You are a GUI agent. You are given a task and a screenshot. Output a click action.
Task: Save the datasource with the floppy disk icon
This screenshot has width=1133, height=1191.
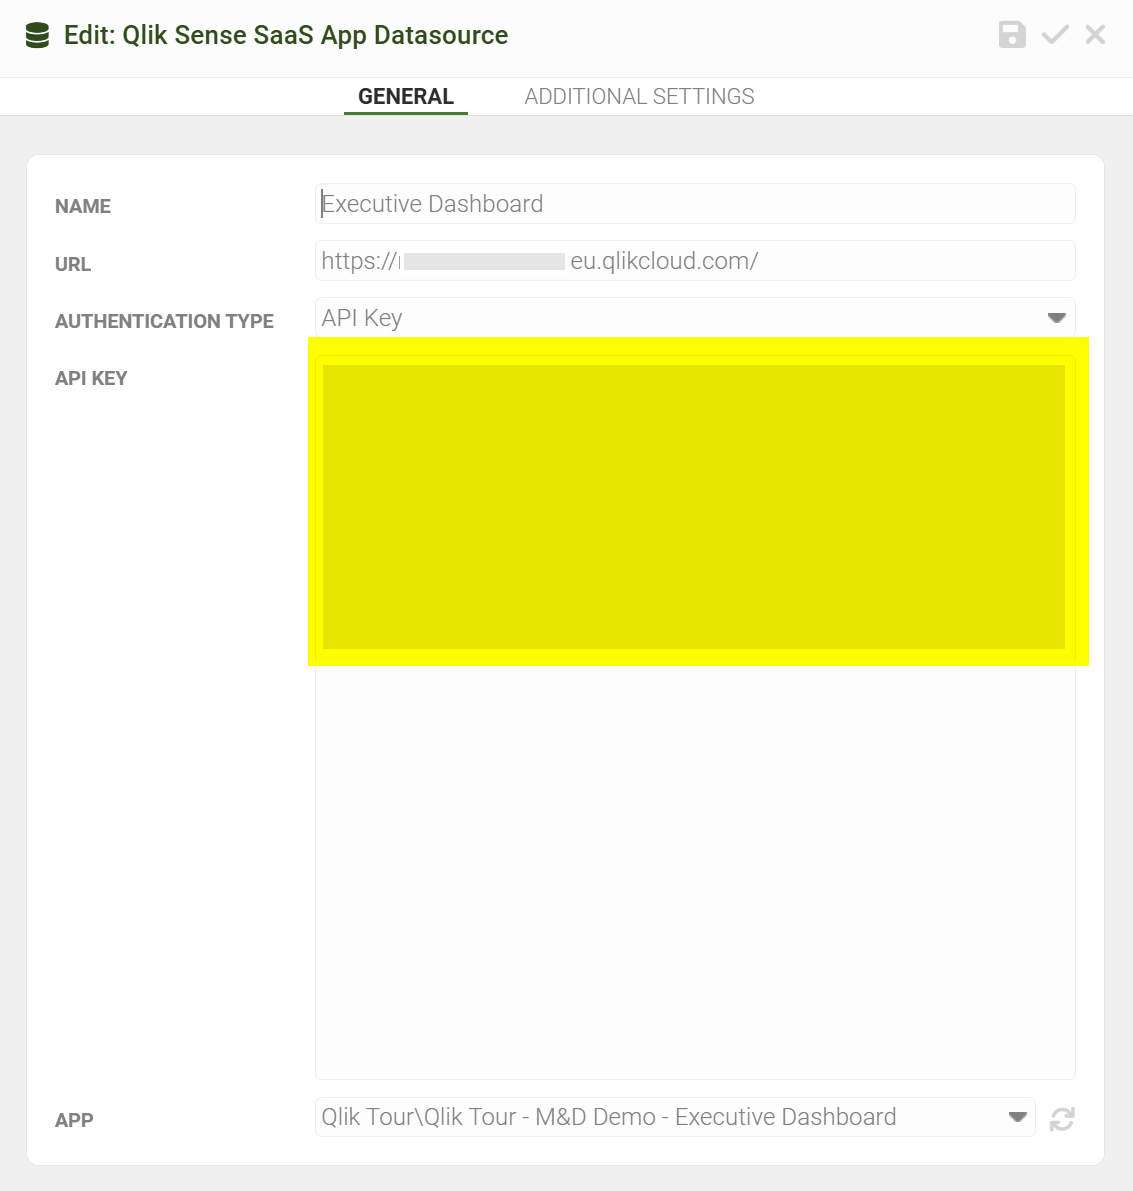(x=1012, y=35)
